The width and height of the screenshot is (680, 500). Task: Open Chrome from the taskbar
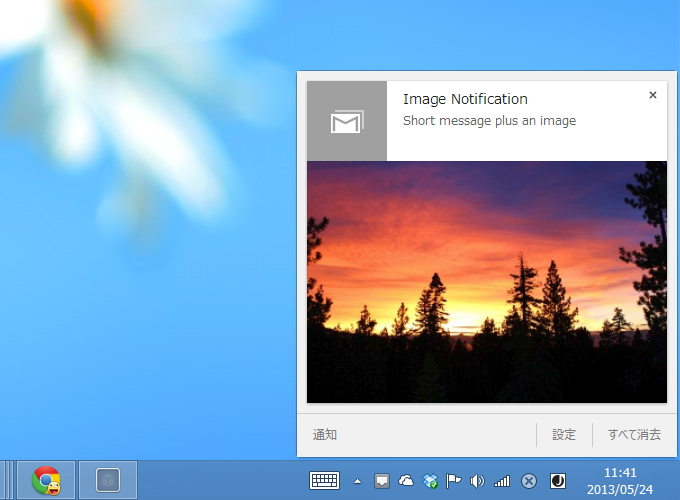click(46, 480)
